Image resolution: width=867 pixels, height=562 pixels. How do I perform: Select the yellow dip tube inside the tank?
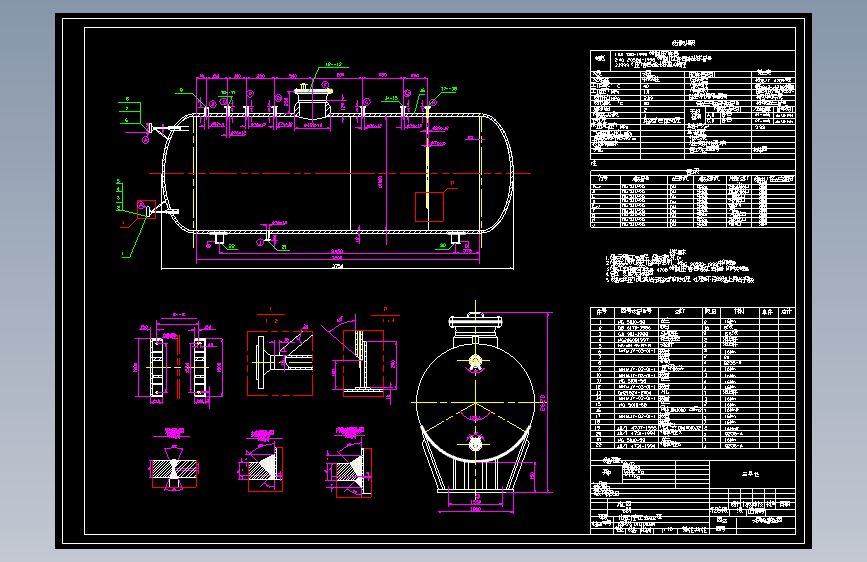click(x=427, y=158)
